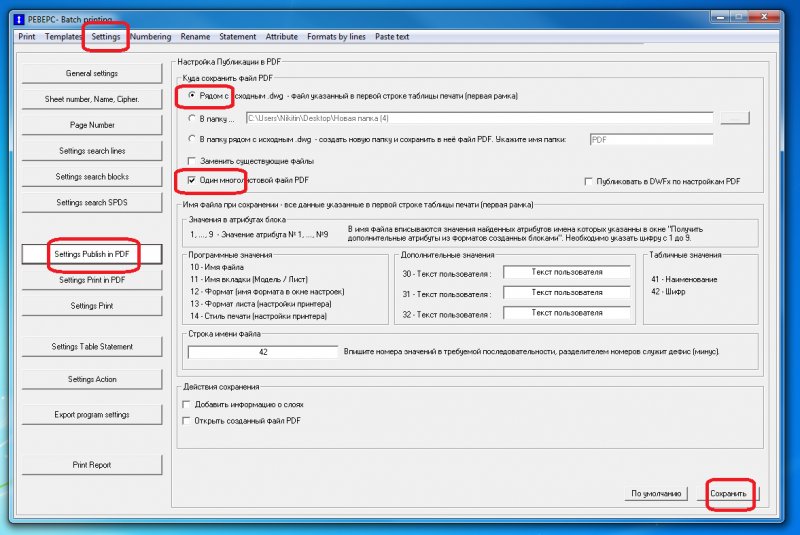The image size is (800, 535).
Task: Enable 'Публиковать в DWFx по настройкам PDF'
Action: (588, 182)
